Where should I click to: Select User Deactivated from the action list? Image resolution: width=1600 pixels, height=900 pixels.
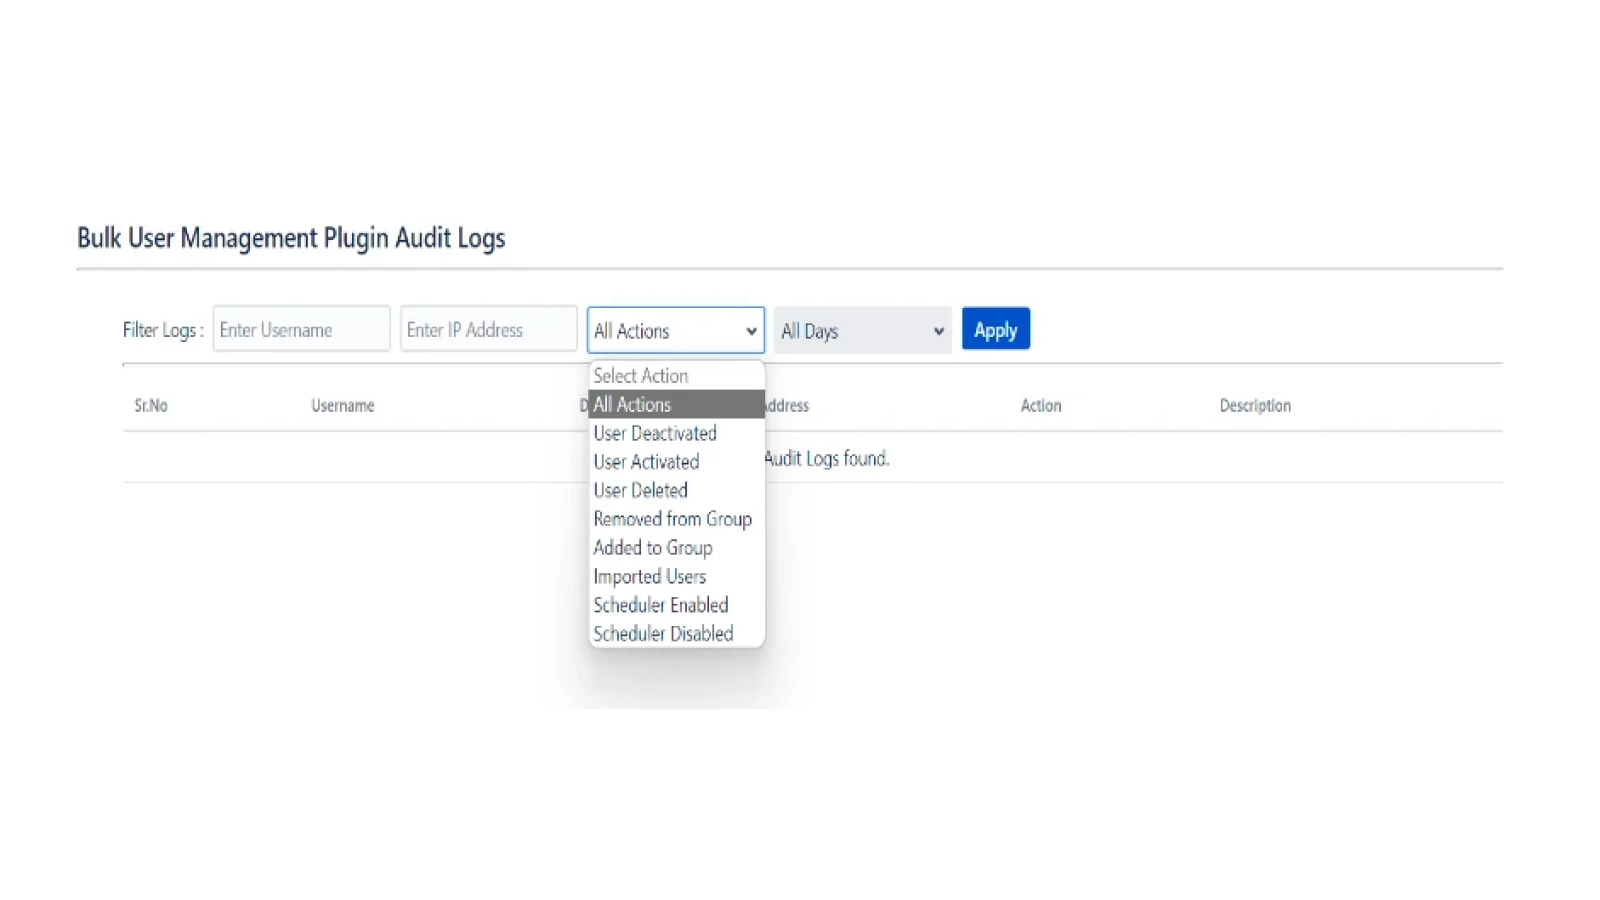[x=655, y=433]
